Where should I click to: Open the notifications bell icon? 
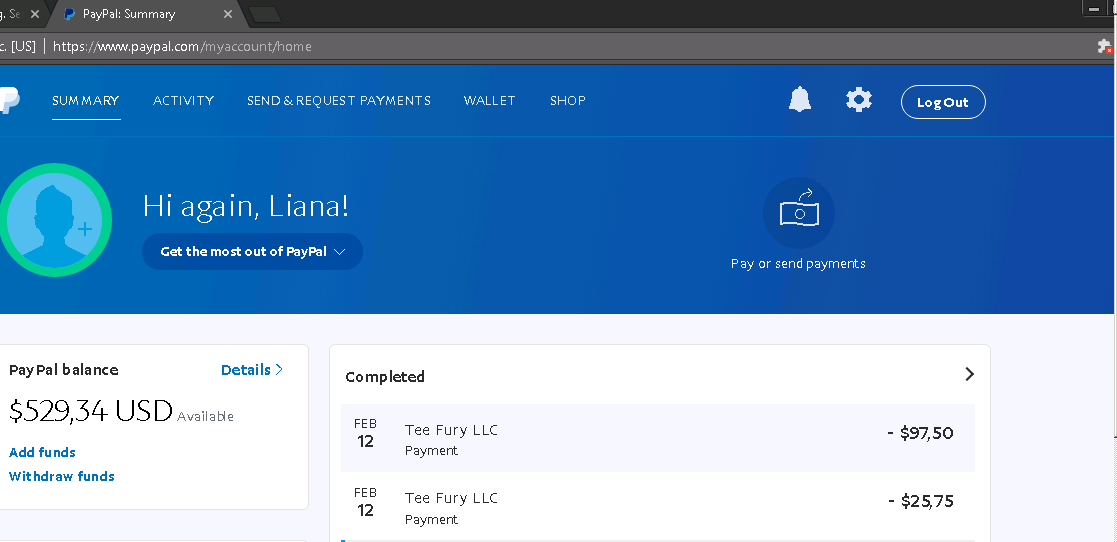pyautogui.click(x=800, y=100)
